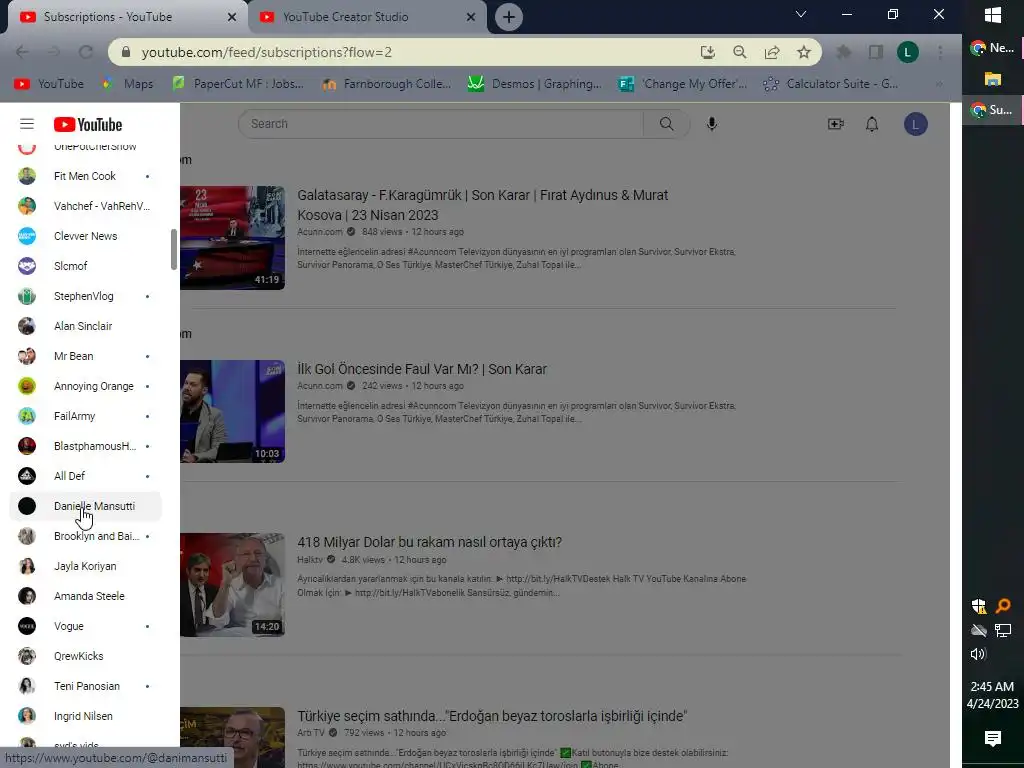This screenshot has height=768, width=1024.
Task: Click the sidebar scrollbar thumb
Action: 174,249
